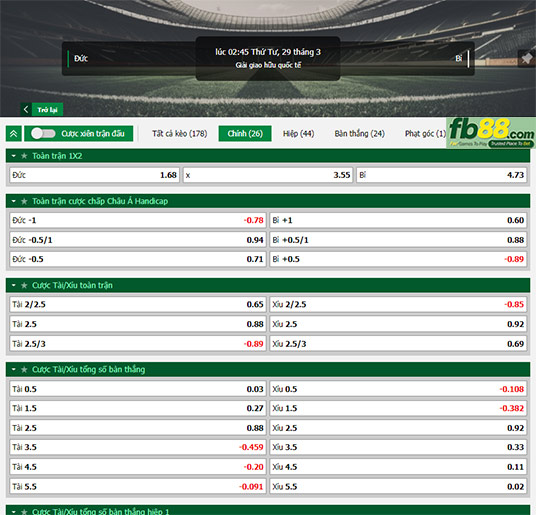Star the Cược Tài/Xỉu toàn trận section
Image resolution: width=536 pixels, height=515 pixels.
pos(24,285)
